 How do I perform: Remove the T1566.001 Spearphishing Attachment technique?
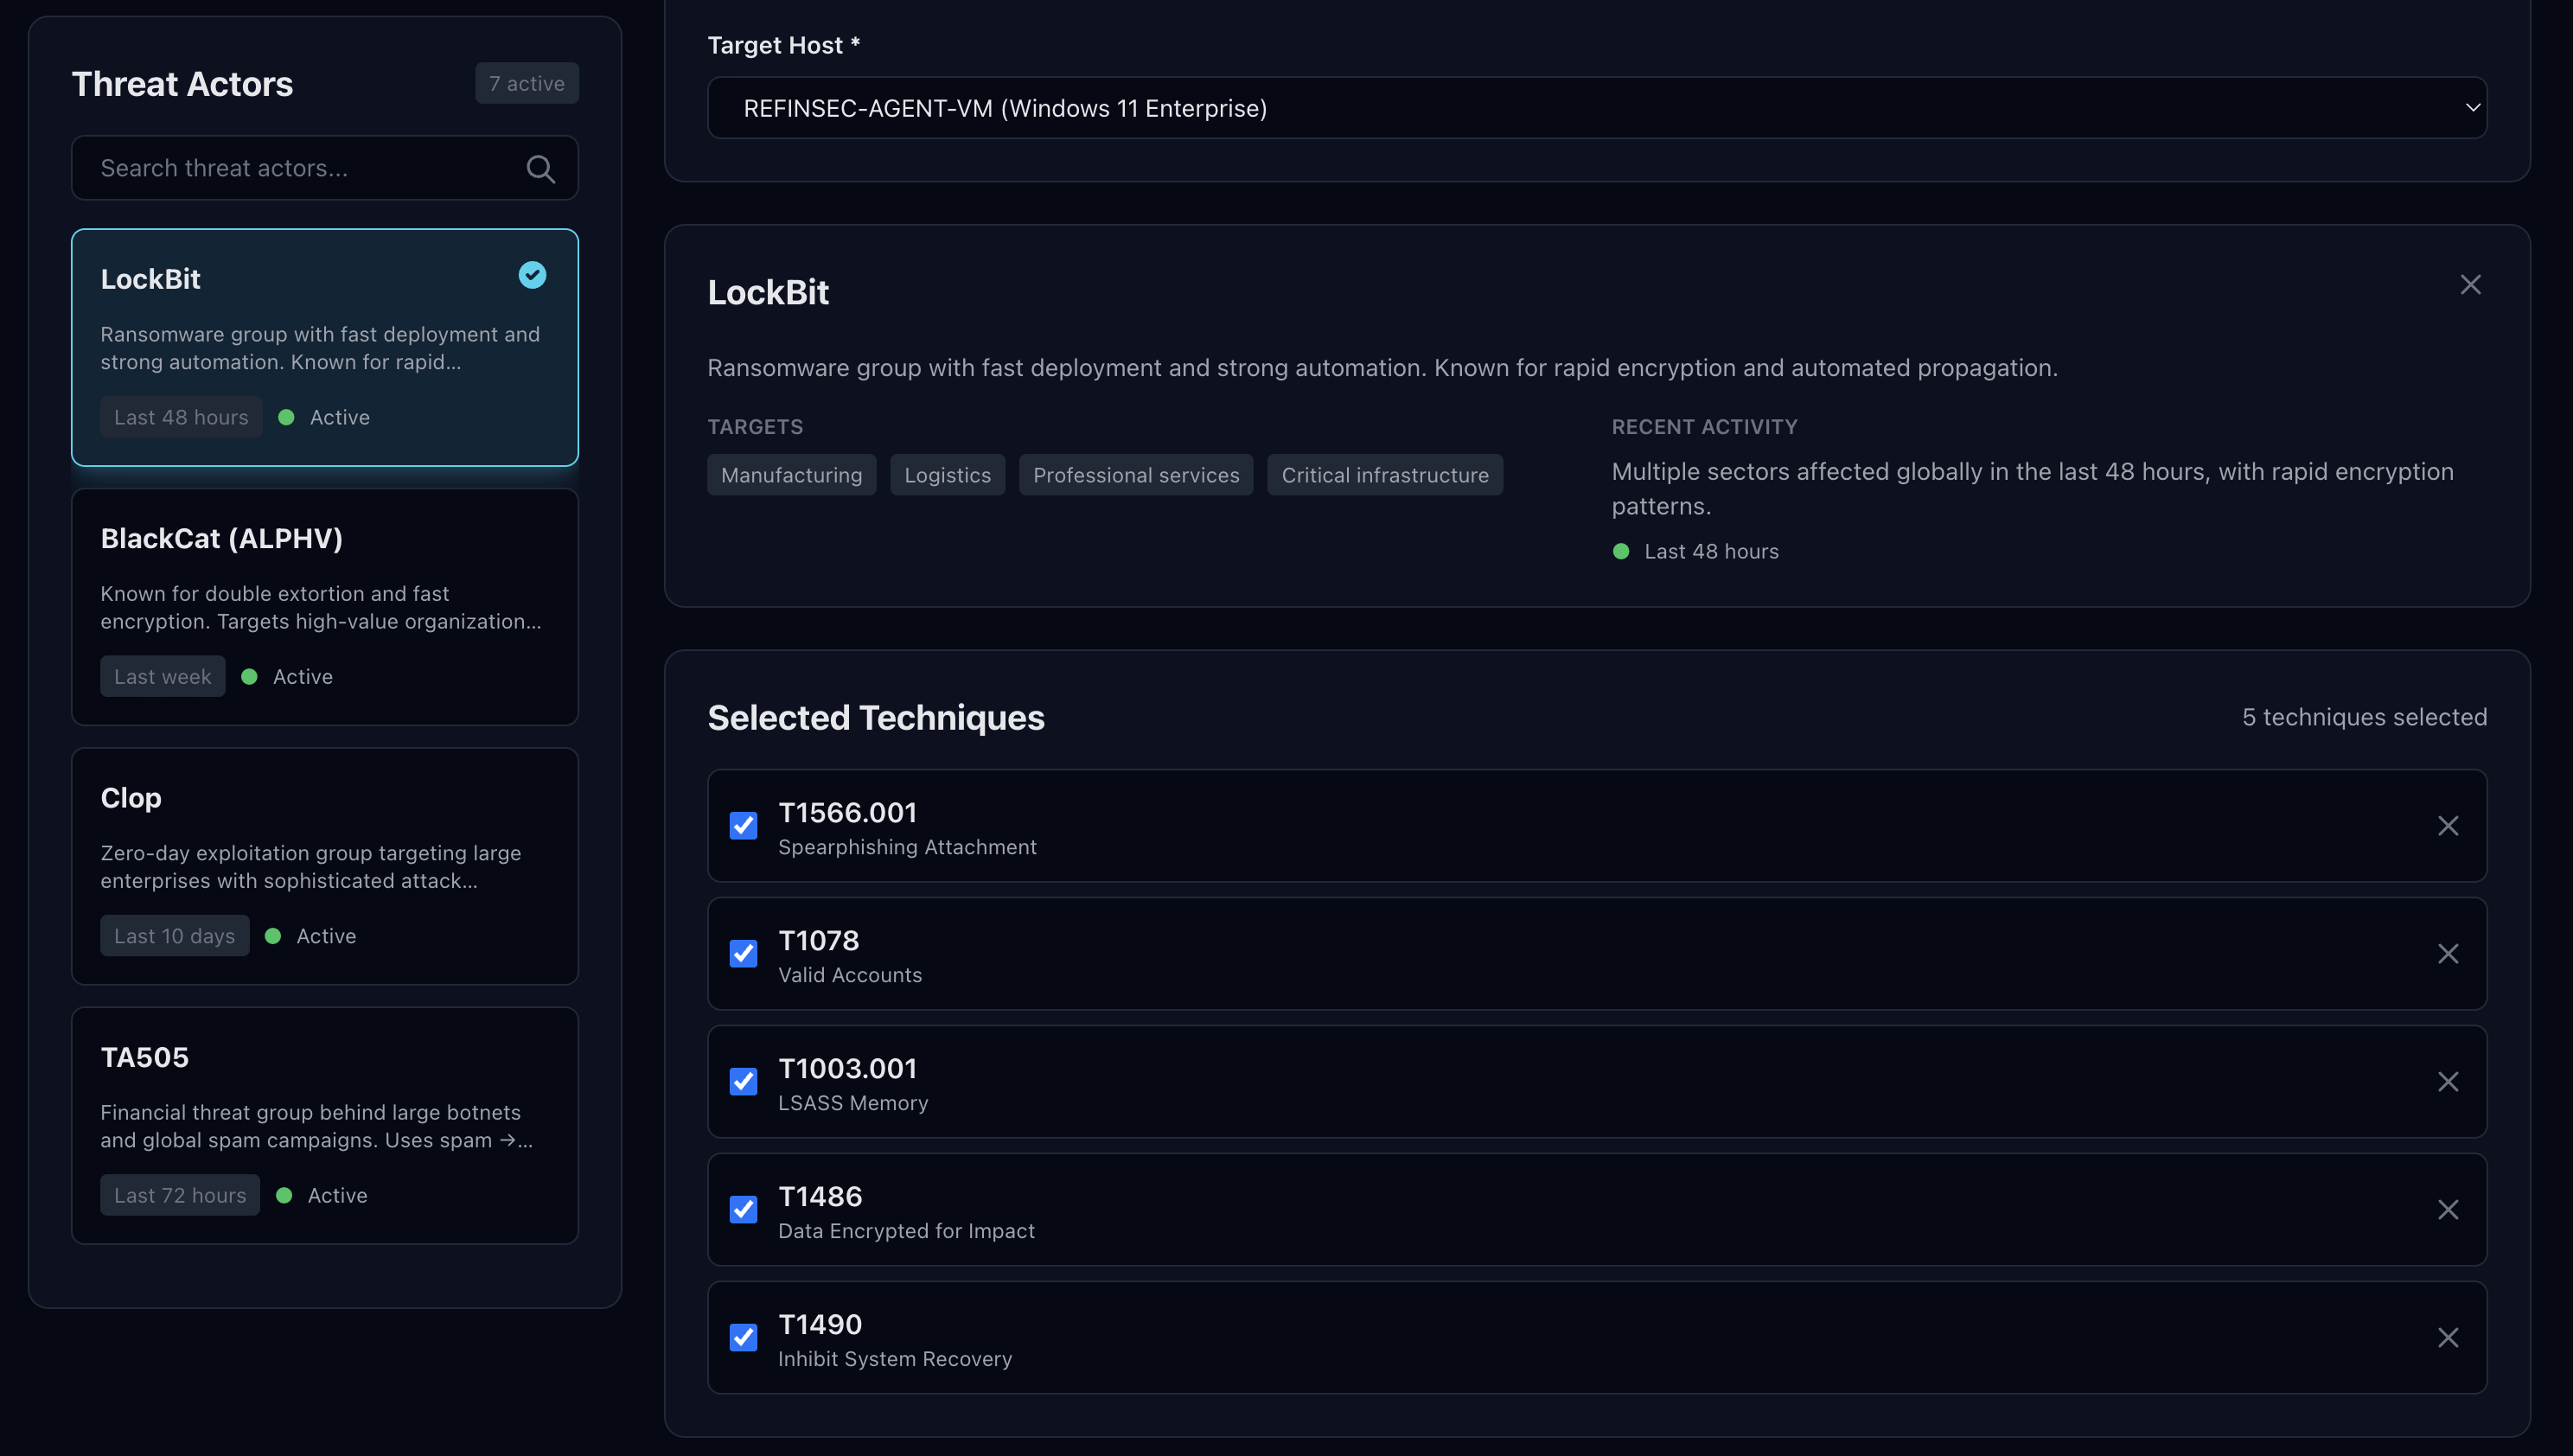(2448, 825)
